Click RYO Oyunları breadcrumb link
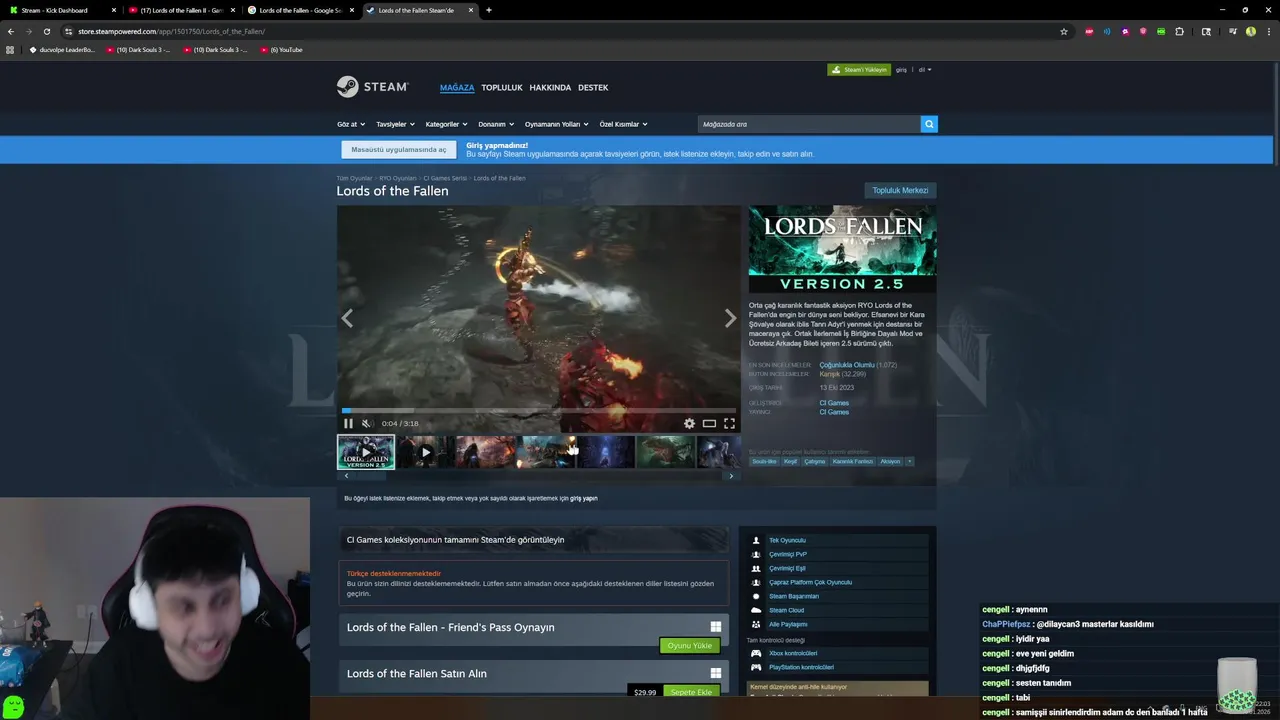This screenshot has width=1280, height=720. pos(398,178)
